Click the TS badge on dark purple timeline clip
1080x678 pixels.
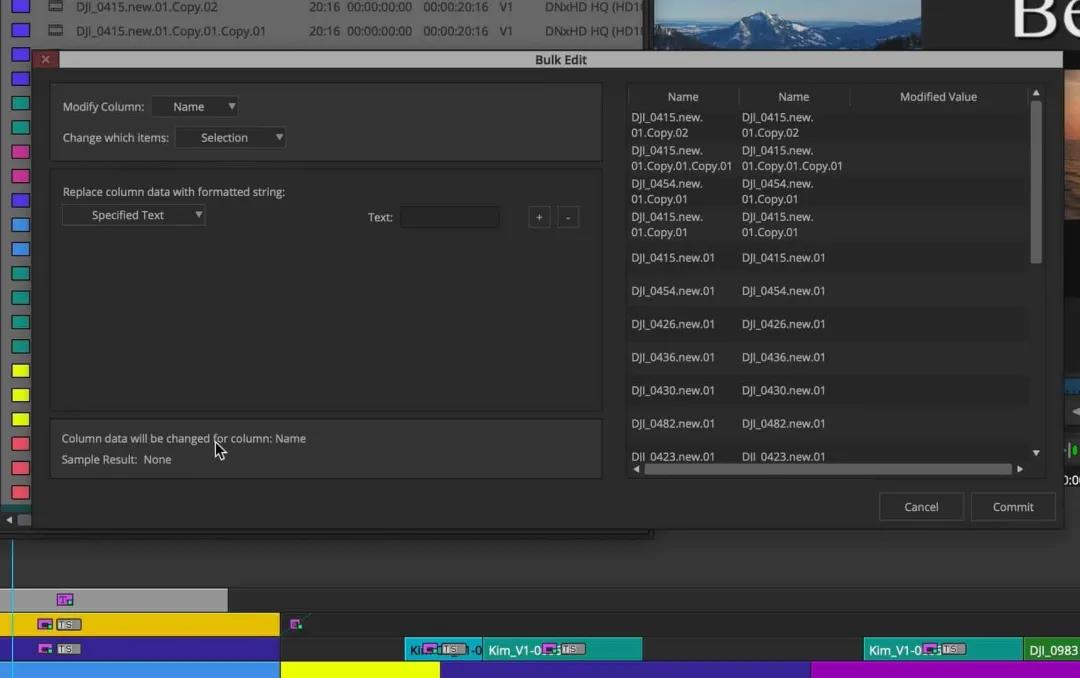tap(69, 649)
